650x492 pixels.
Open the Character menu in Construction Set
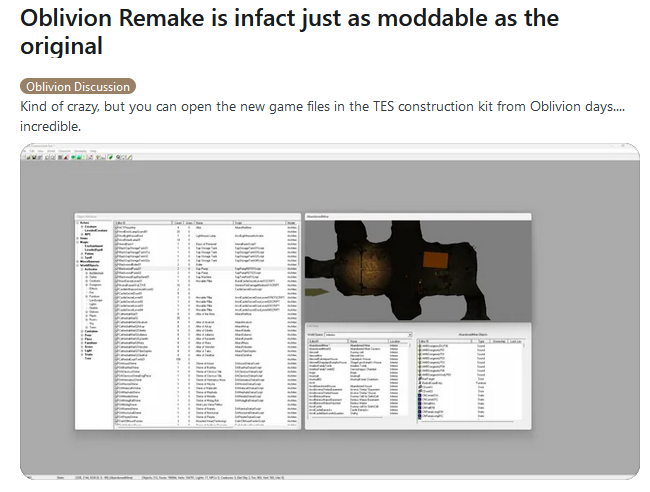(64, 151)
